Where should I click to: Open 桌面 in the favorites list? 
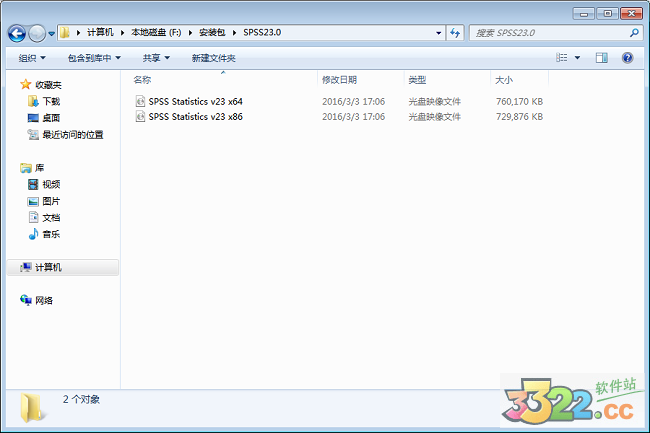tap(51, 118)
